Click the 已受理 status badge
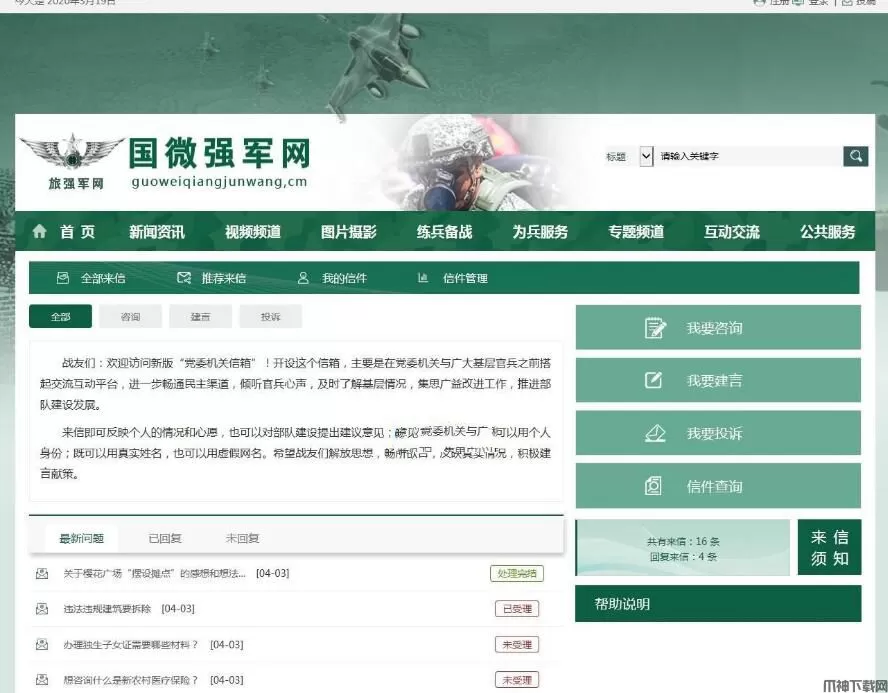 click(517, 609)
